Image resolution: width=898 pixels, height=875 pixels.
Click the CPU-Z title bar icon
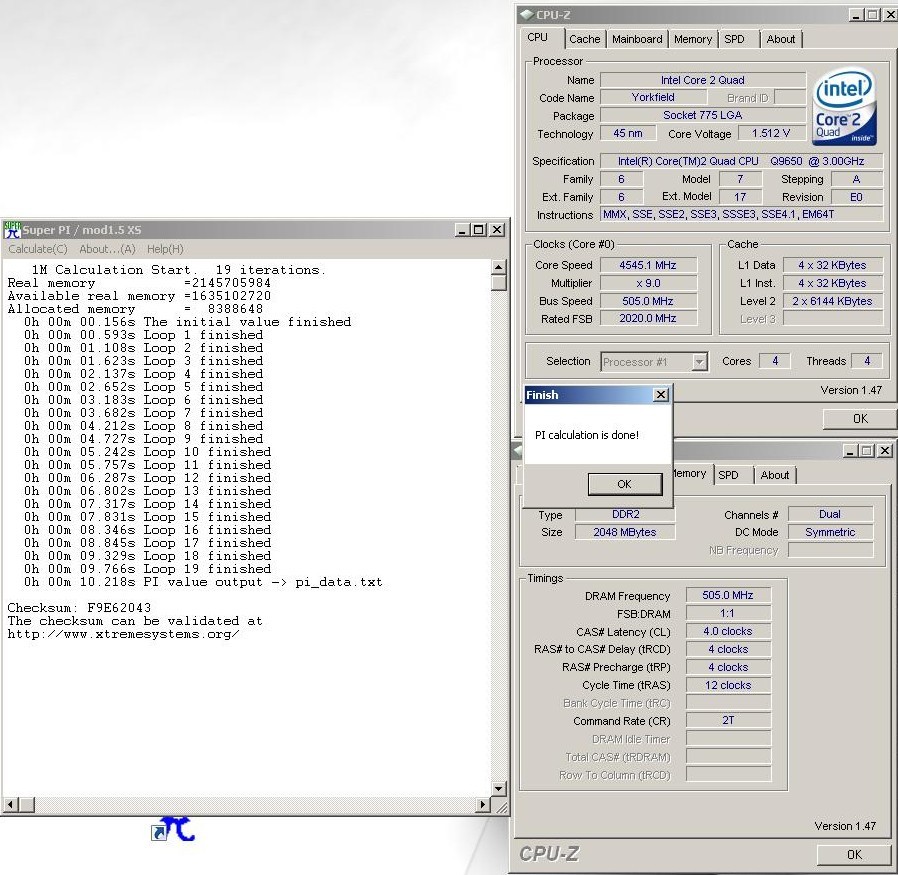(x=526, y=15)
